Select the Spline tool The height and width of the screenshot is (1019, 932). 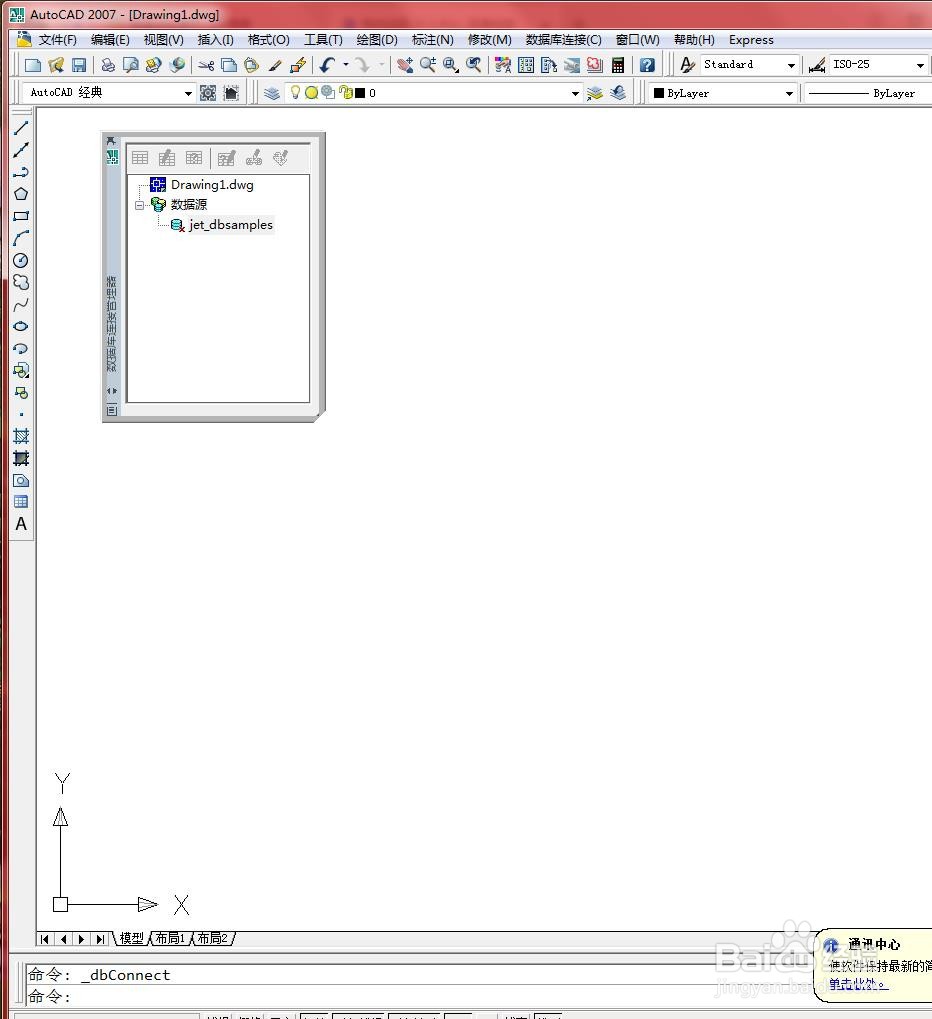coord(21,304)
